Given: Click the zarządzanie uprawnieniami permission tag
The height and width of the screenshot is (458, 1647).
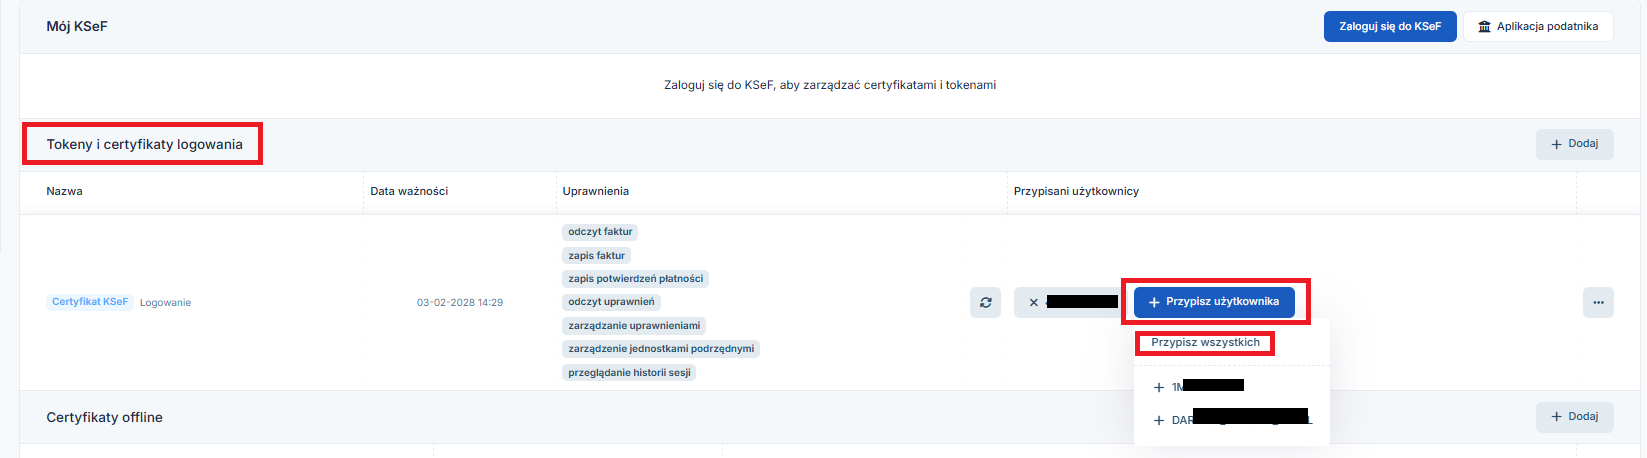Looking at the screenshot, I should (634, 325).
